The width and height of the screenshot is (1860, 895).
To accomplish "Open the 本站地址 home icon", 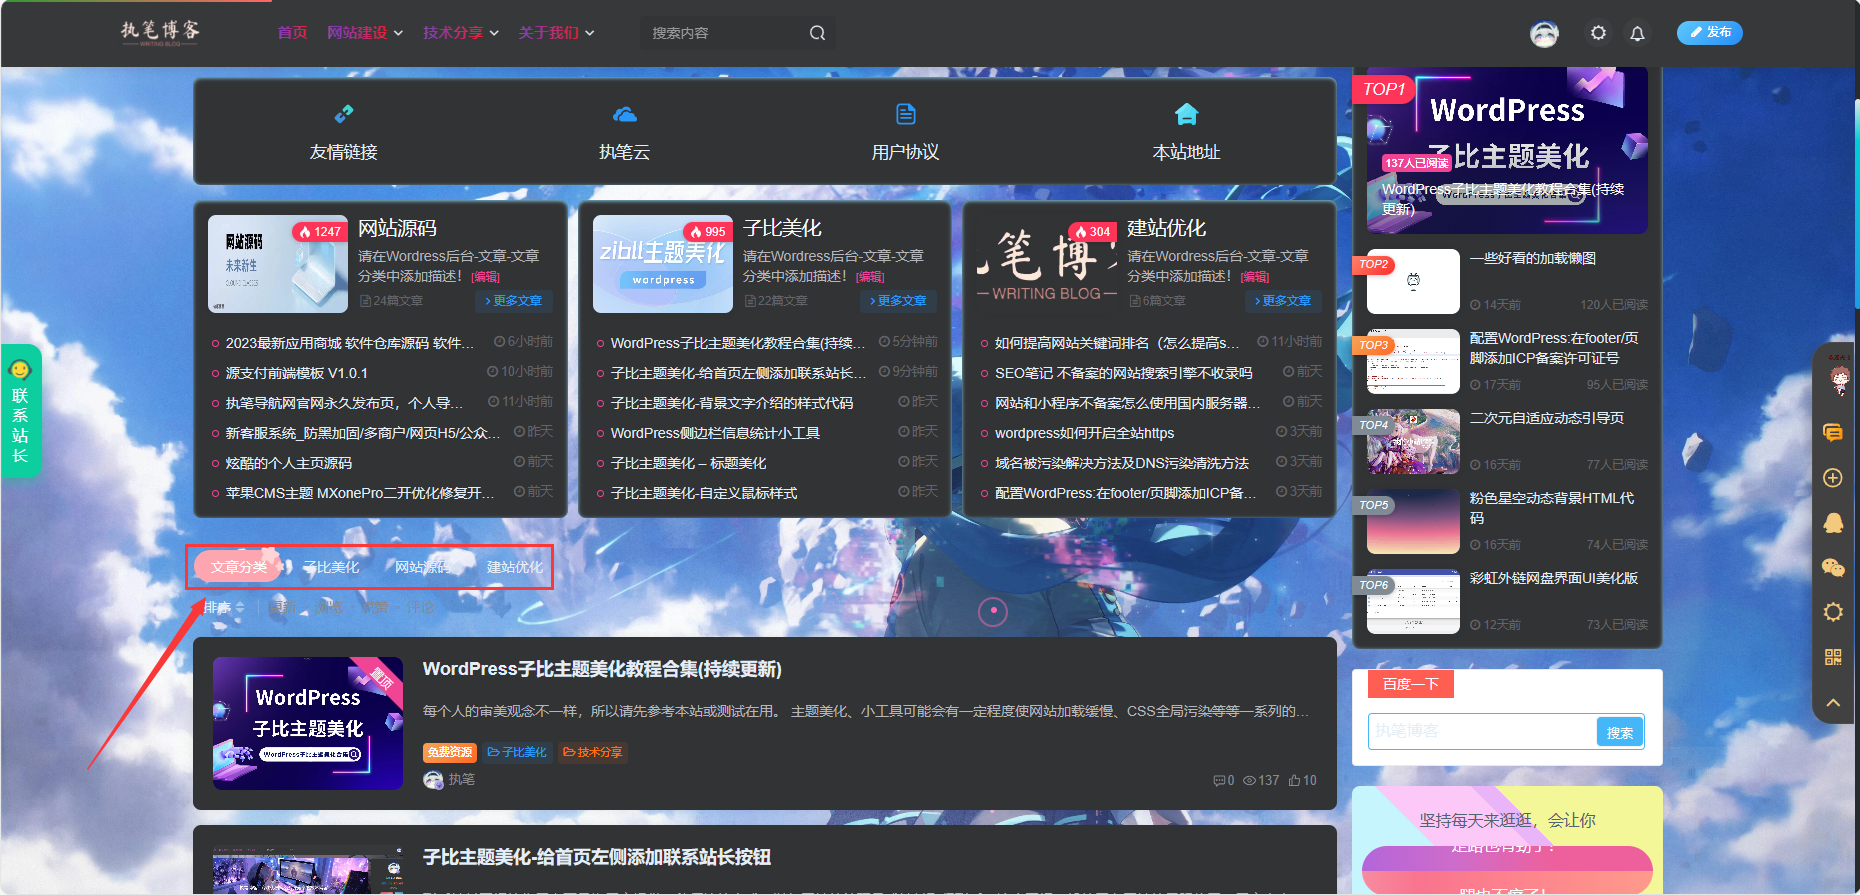I will point(1186,114).
